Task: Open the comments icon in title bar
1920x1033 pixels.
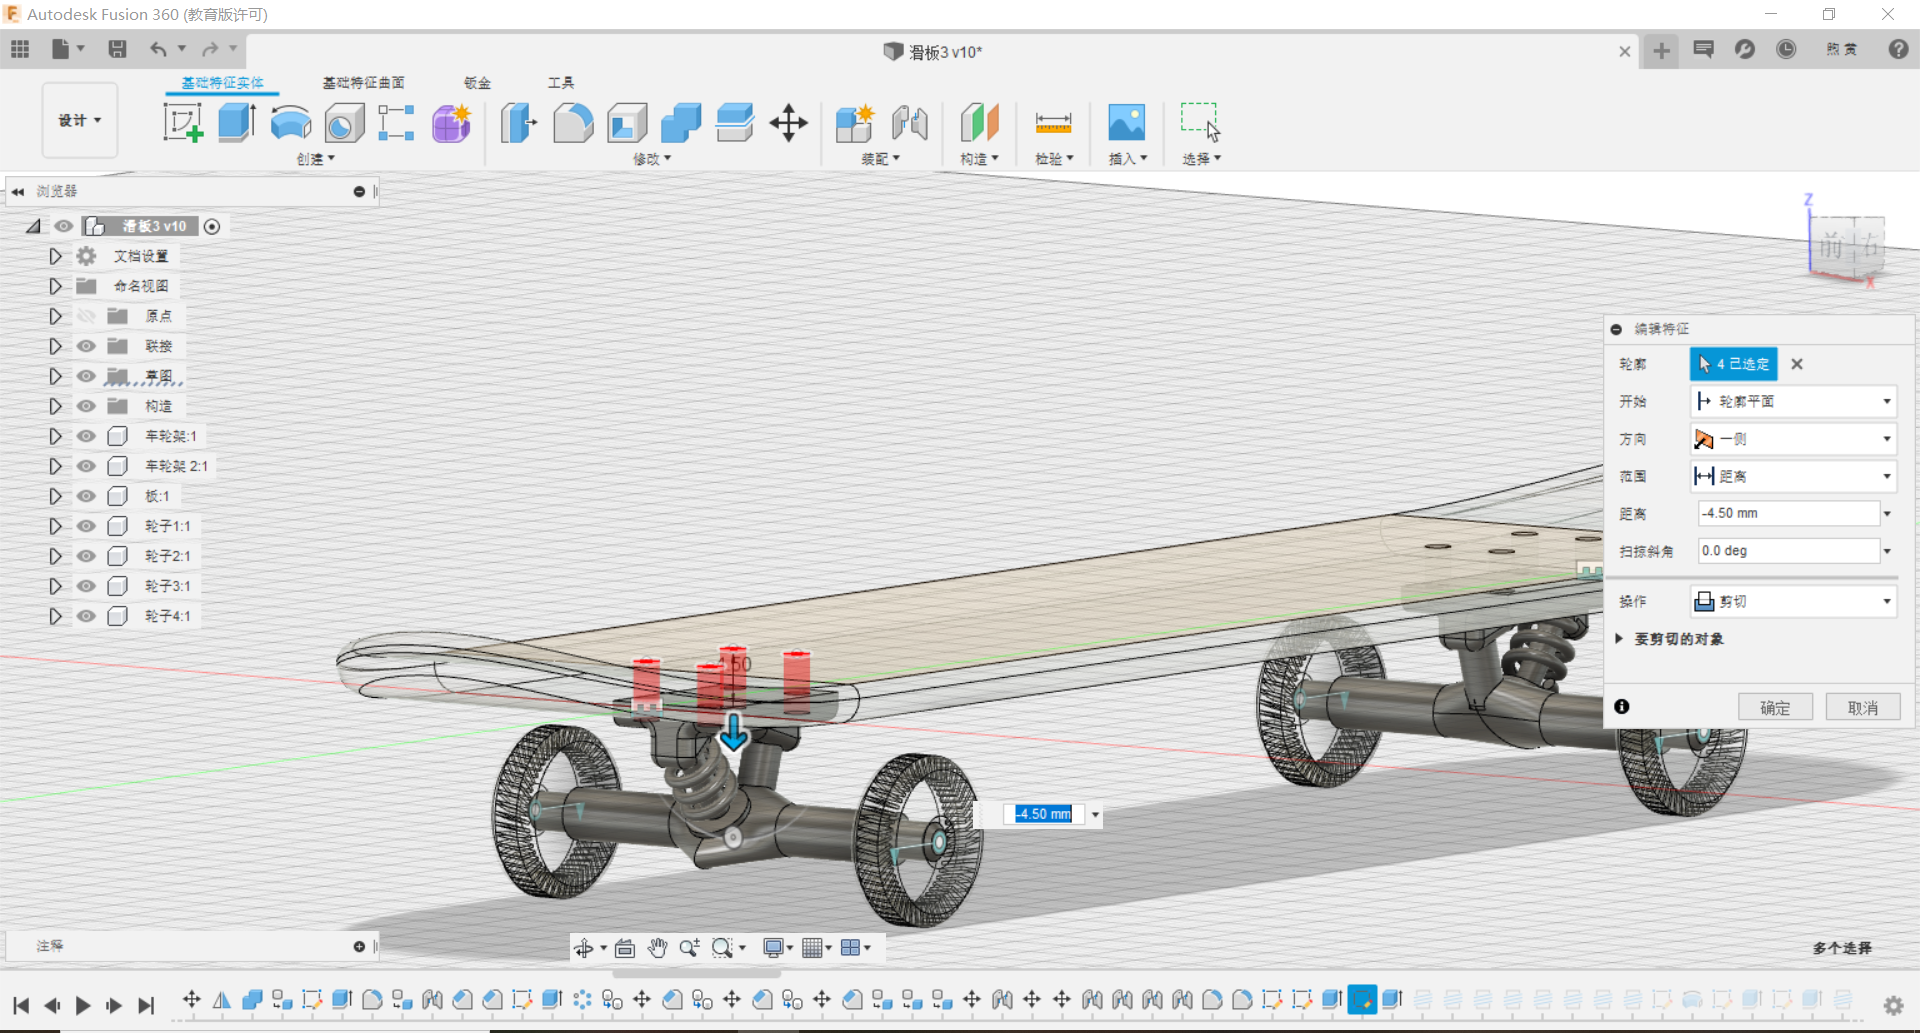Action: click(x=1704, y=49)
